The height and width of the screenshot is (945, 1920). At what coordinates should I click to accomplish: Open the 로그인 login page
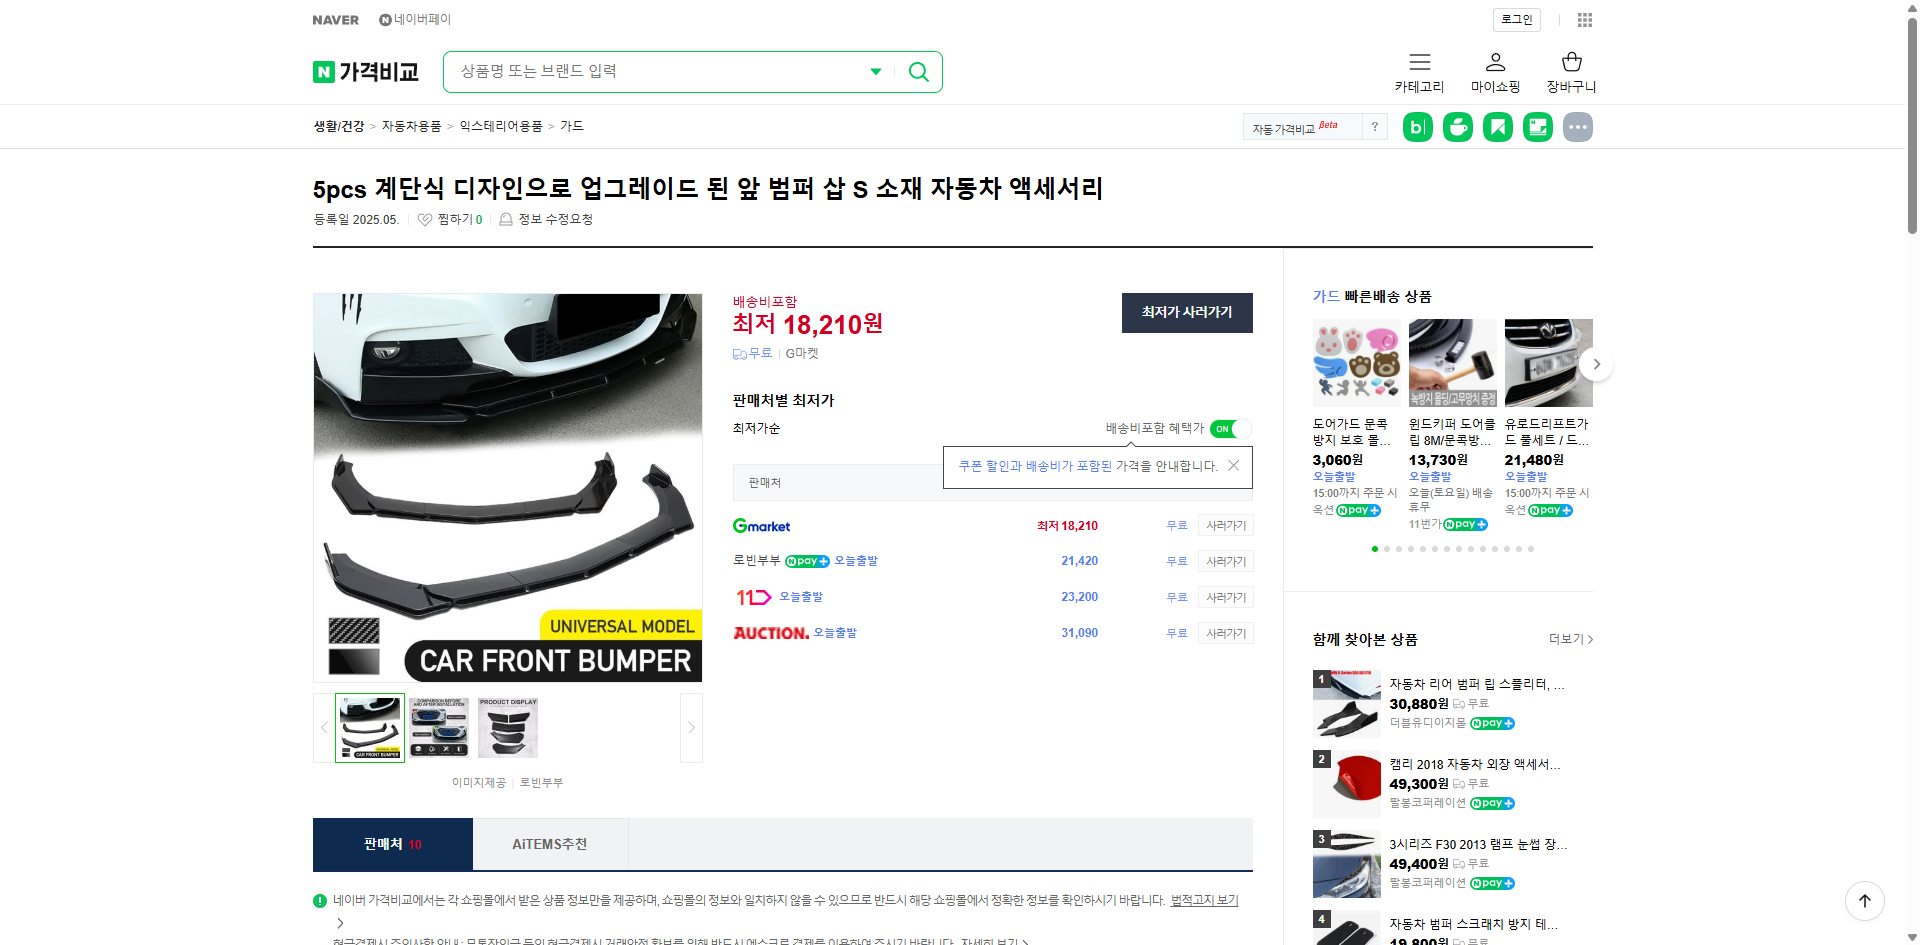click(x=1516, y=19)
